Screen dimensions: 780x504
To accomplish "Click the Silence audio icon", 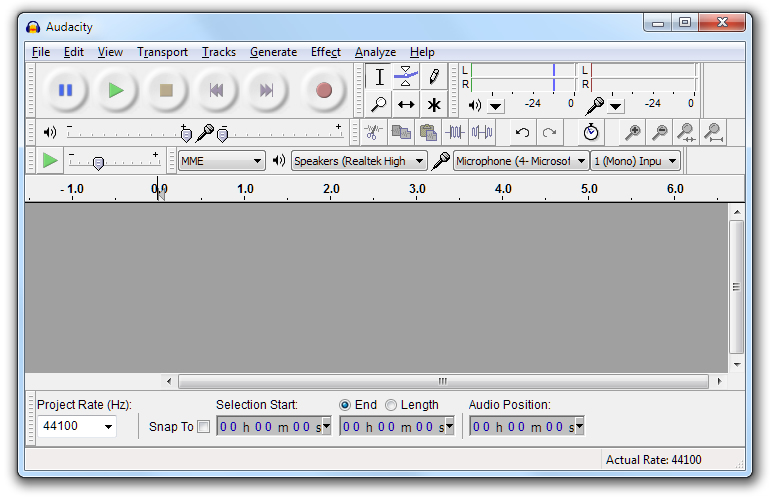I will pos(482,132).
